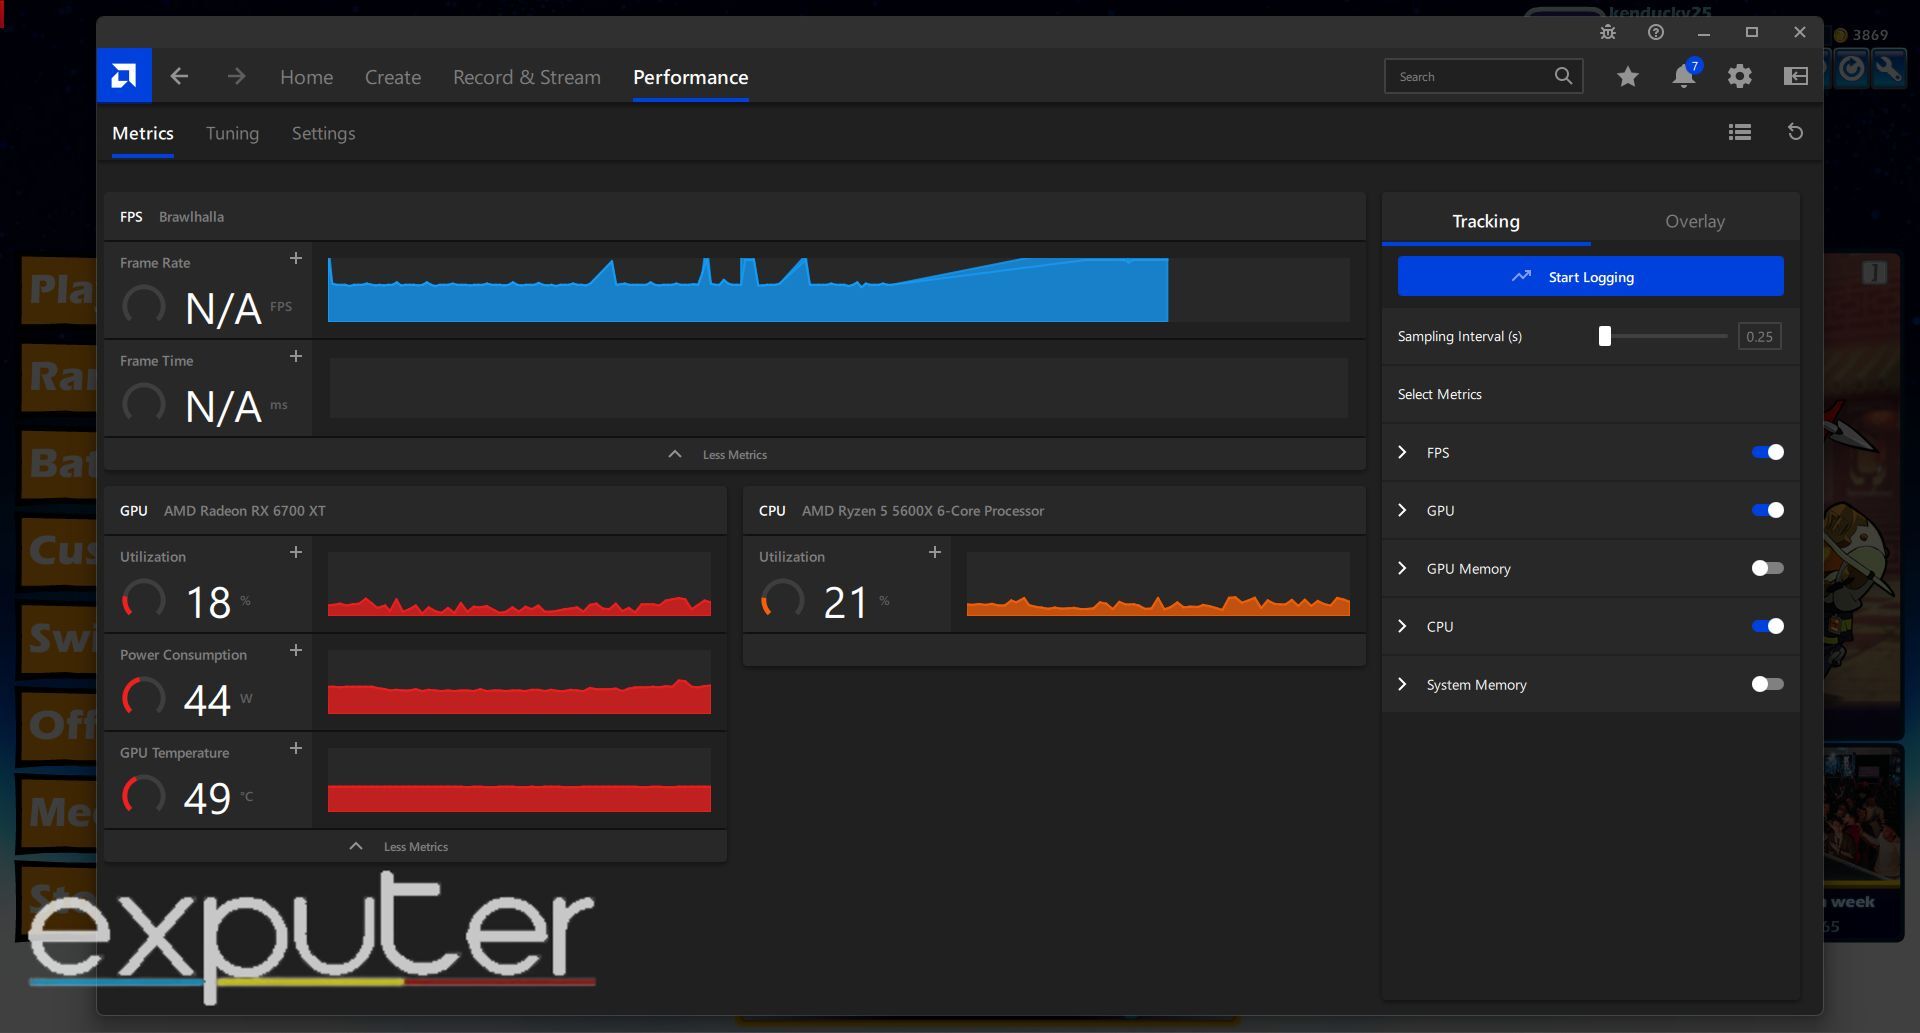This screenshot has height=1033, width=1920.
Task: Add Frame Rate metric with plus icon
Action: [296, 258]
